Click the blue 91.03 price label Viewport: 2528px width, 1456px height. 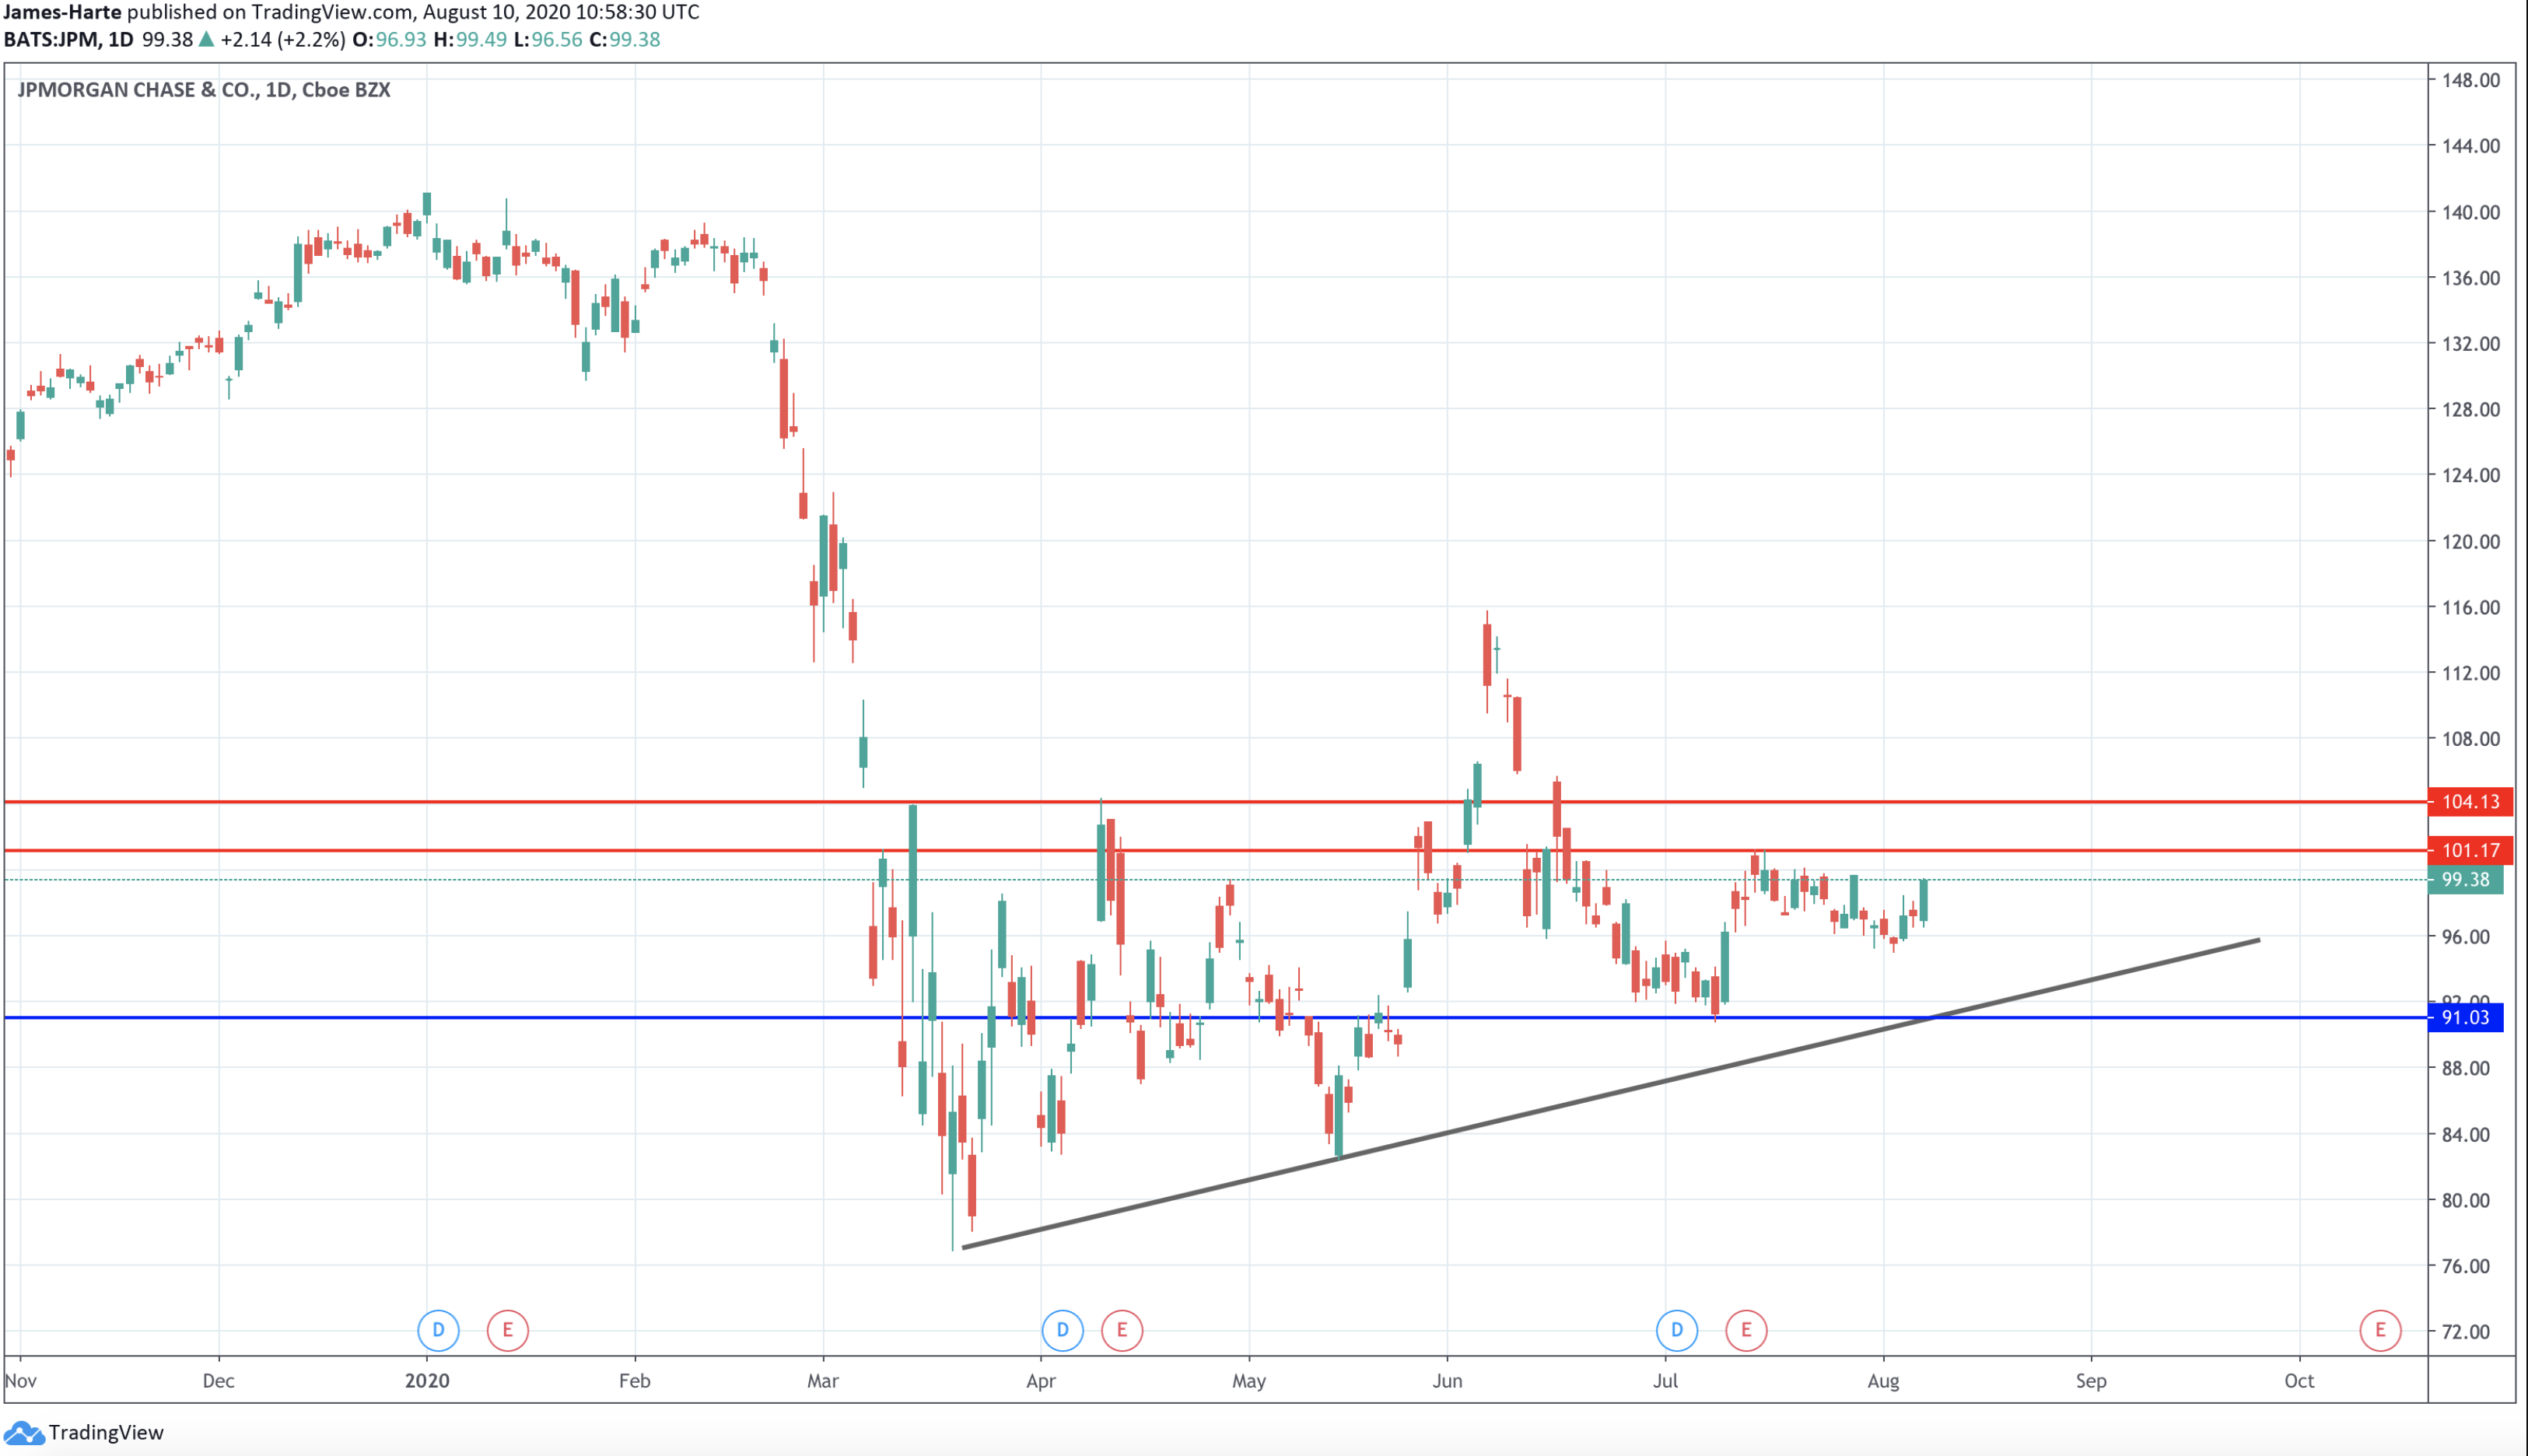[2465, 1018]
